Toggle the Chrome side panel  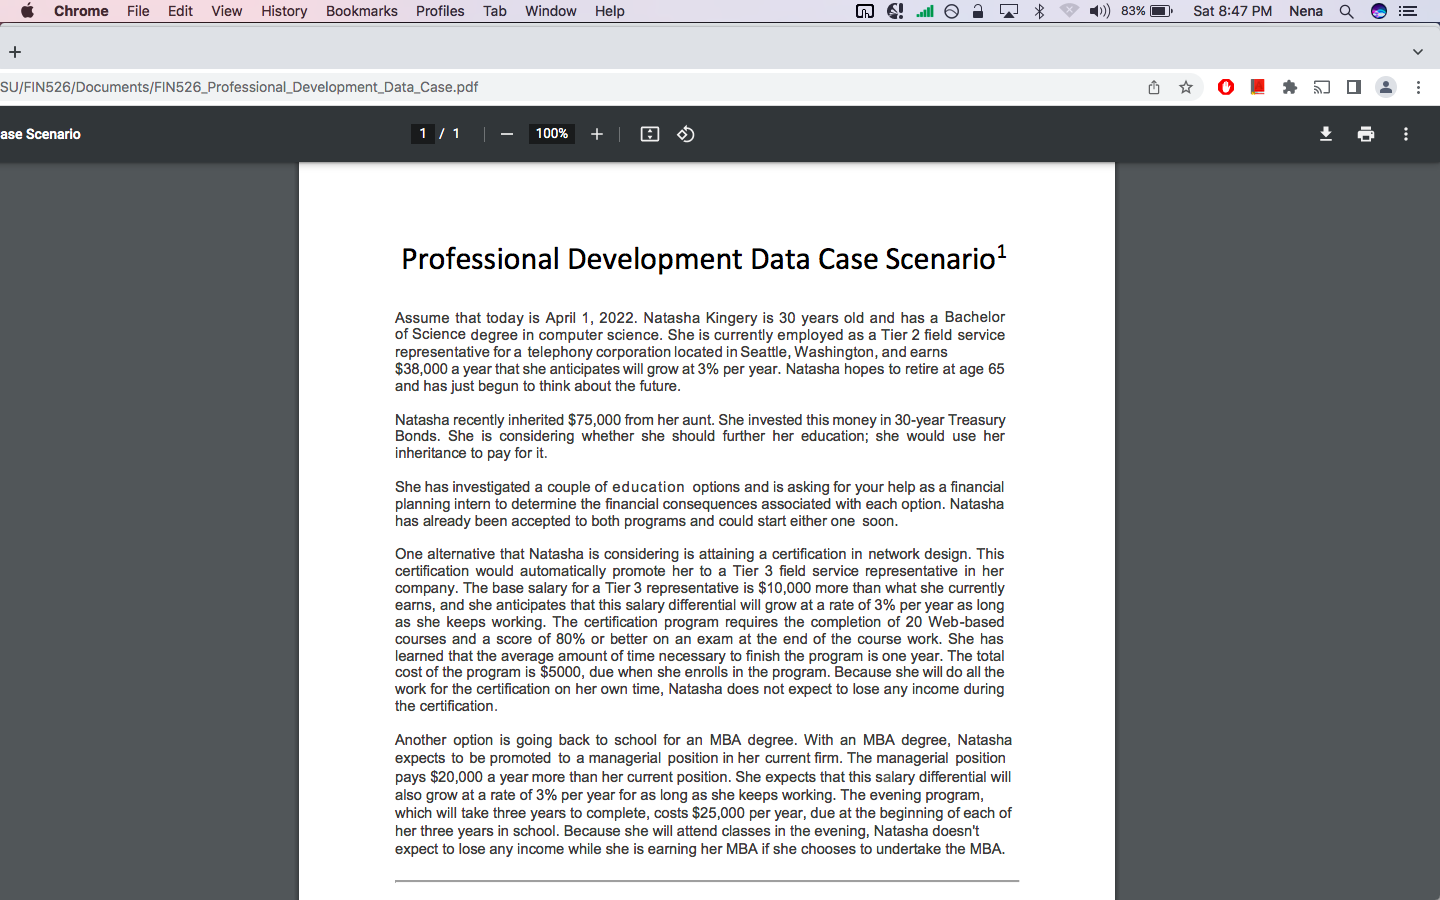coord(1354,87)
